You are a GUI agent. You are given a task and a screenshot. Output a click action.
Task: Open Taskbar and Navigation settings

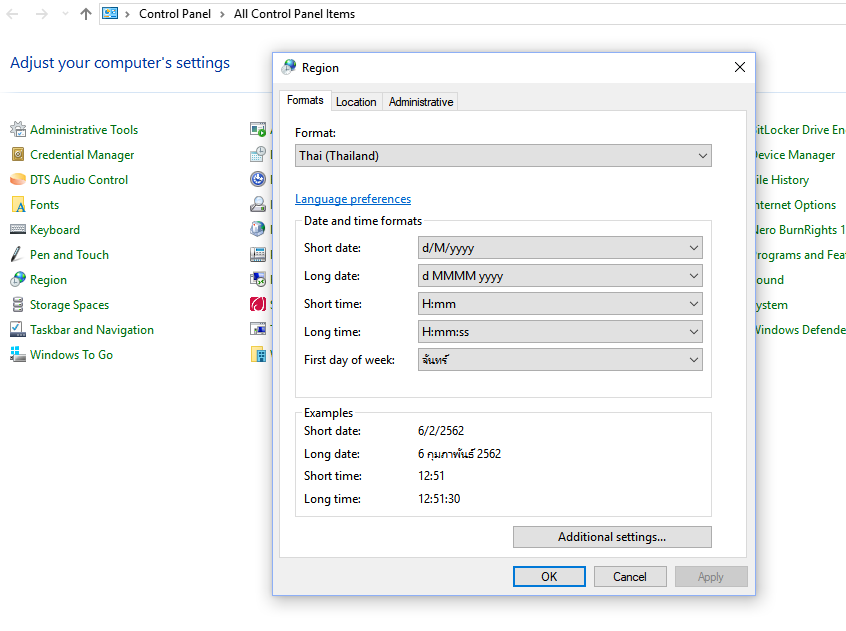click(91, 329)
